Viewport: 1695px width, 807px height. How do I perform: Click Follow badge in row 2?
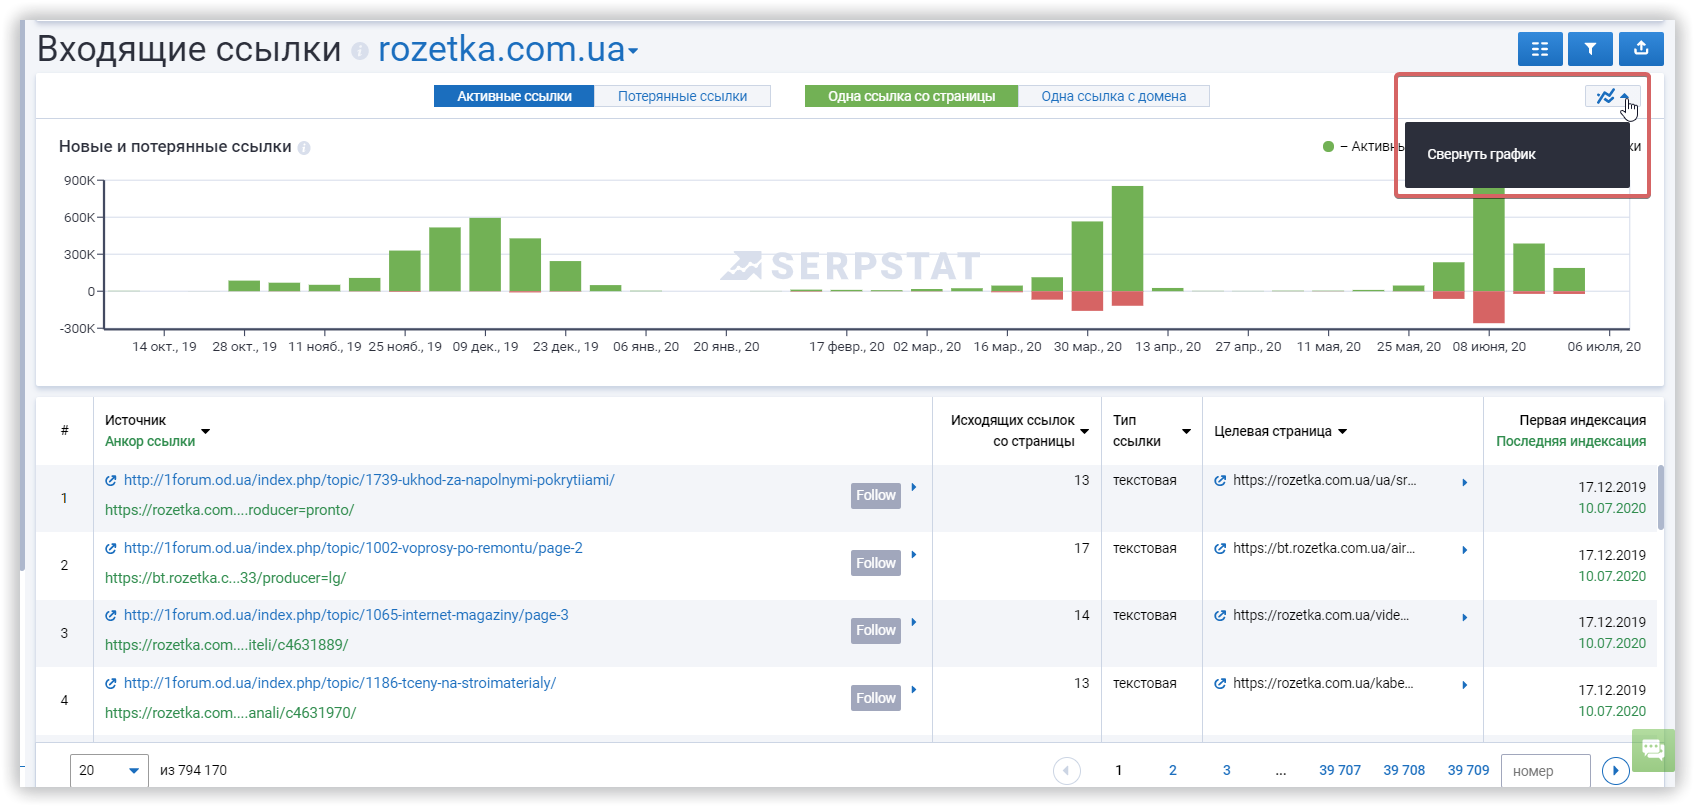pyautogui.click(x=876, y=563)
